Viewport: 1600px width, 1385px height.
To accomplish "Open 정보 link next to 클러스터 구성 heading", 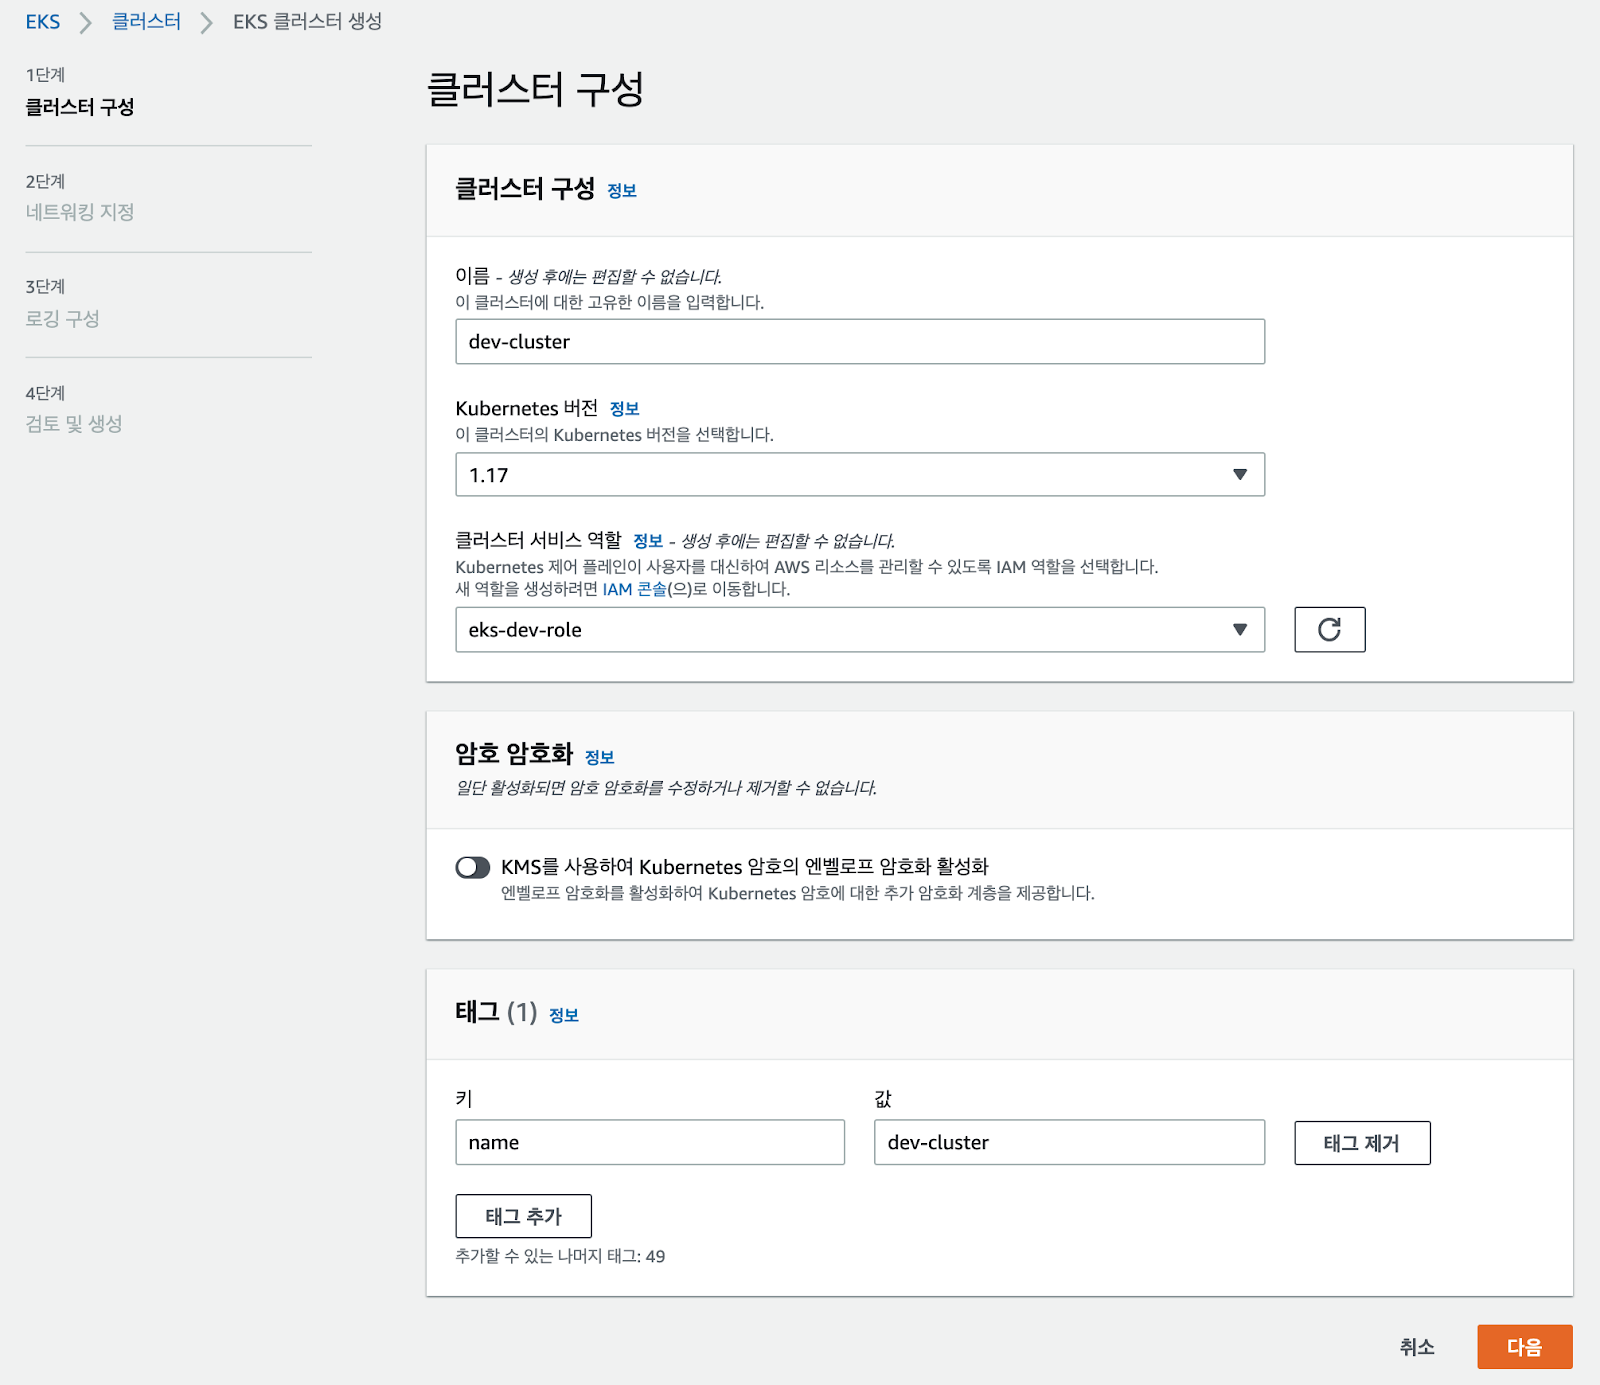I will pos(622,190).
